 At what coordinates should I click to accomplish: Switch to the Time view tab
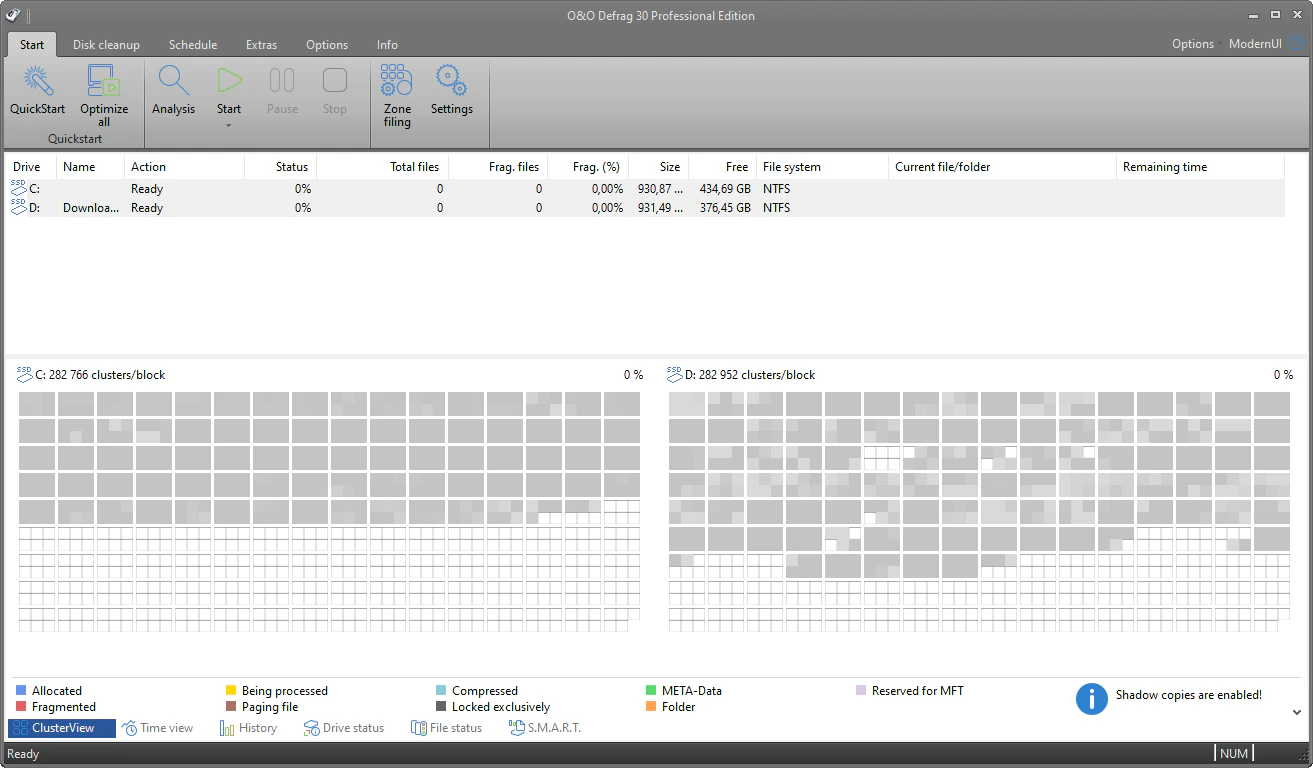(158, 728)
